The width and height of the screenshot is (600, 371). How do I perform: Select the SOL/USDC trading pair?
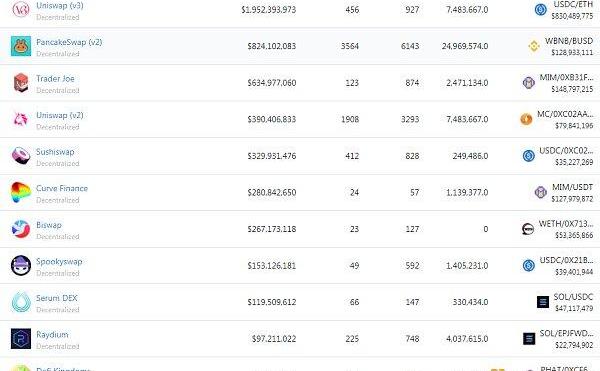(573, 297)
